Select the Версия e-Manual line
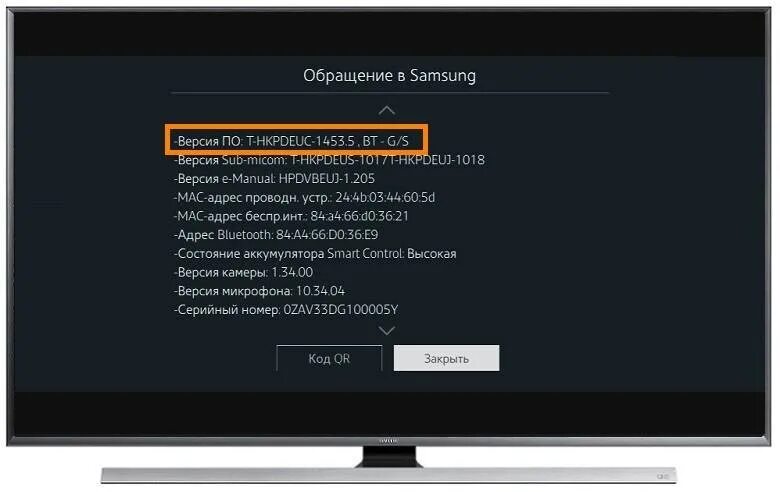Screen dimensions: 780x492 pyautogui.click(x=275, y=179)
